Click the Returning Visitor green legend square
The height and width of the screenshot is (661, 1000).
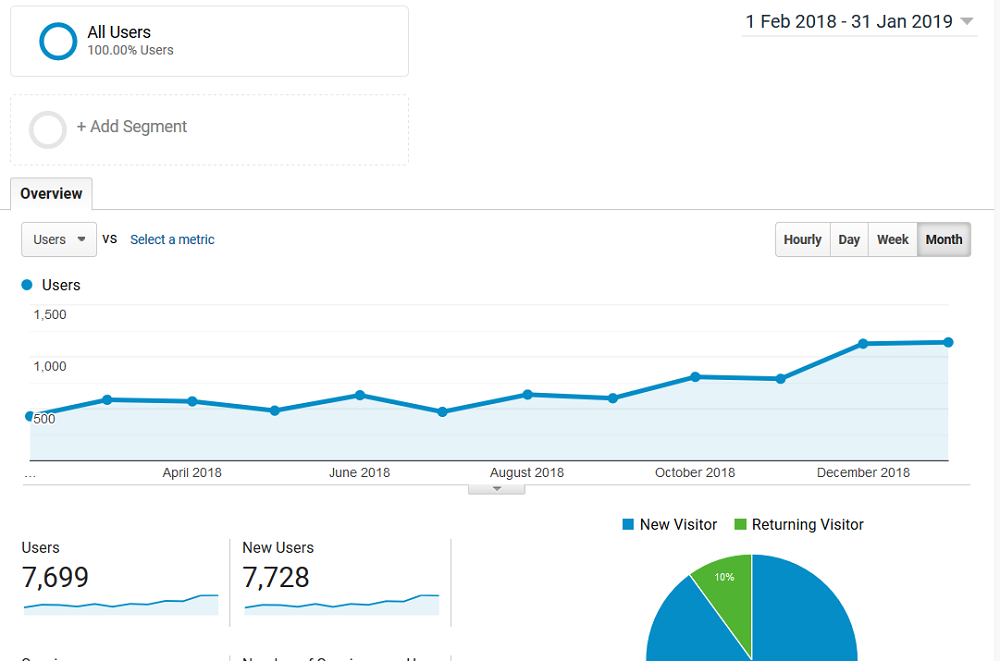pyautogui.click(x=740, y=524)
